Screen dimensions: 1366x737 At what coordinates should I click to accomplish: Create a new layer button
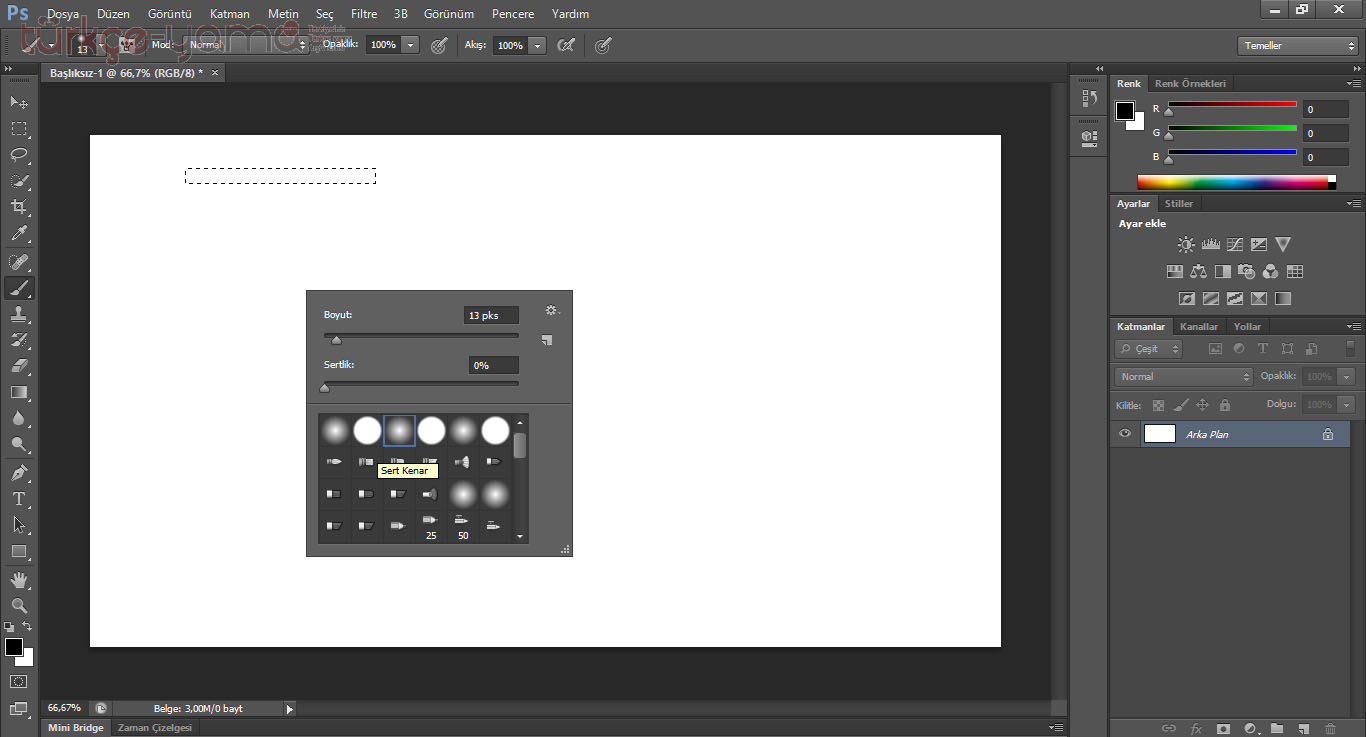click(1303, 729)
